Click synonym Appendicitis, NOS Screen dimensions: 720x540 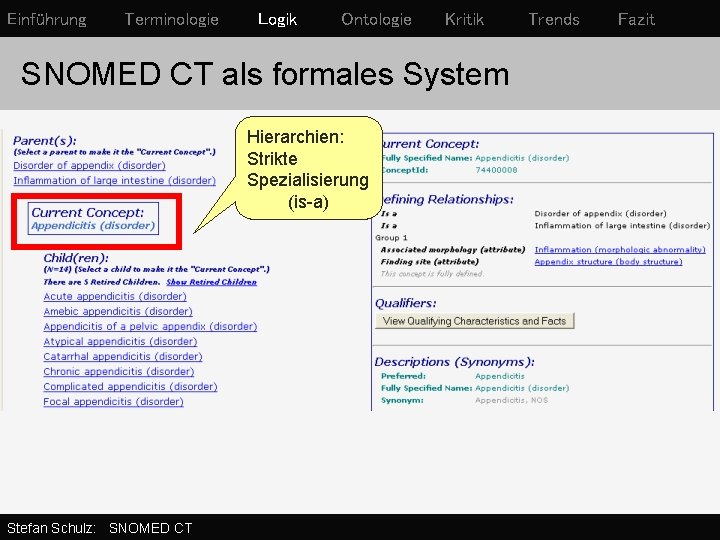point(512,400)
